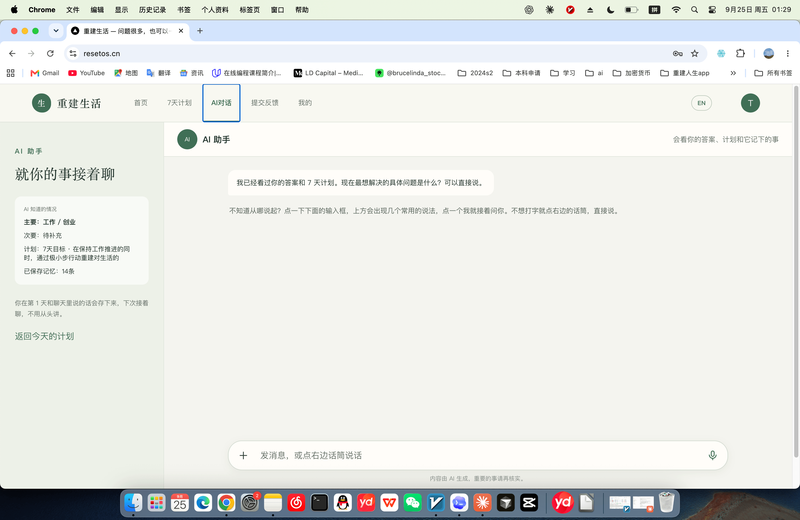Toggle macOS Do Not Disturb moon icon

click(610, 10)
